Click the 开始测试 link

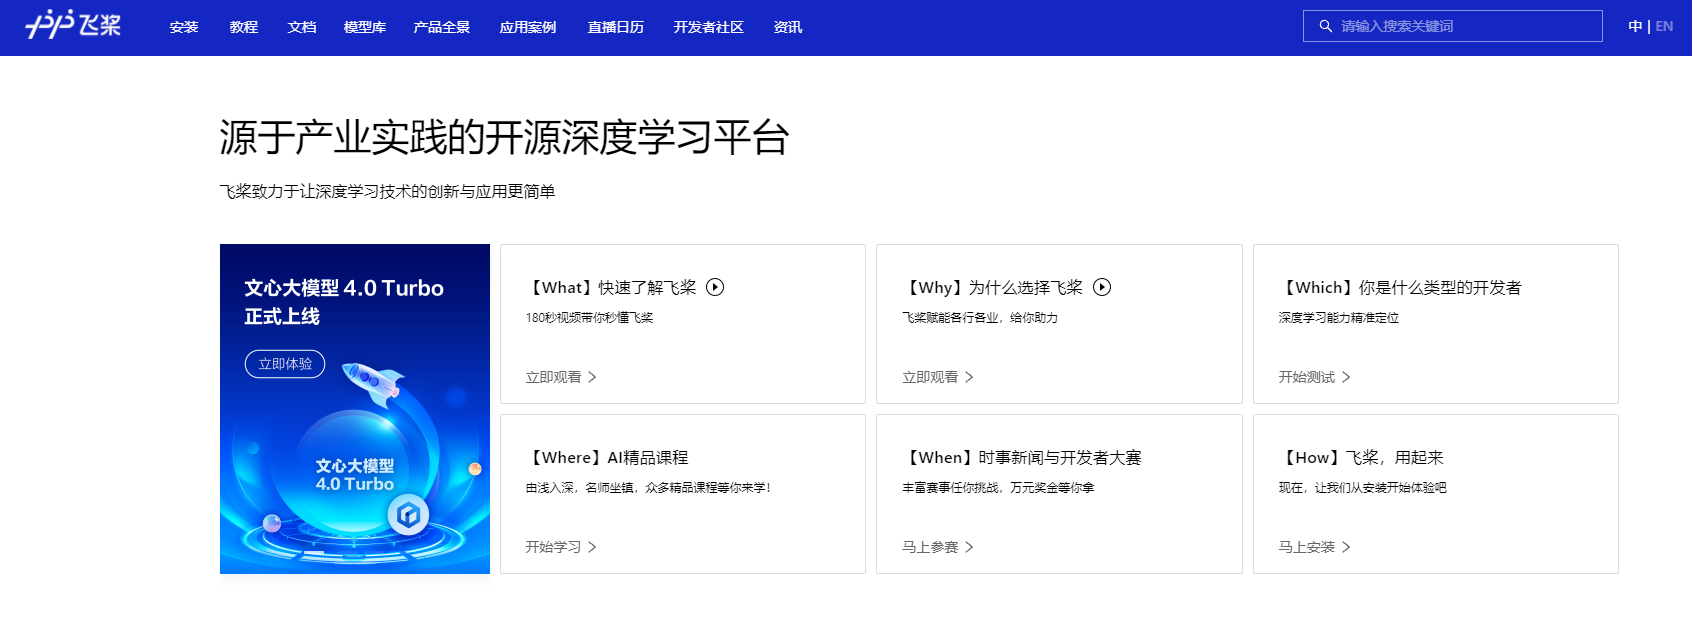1306,377
